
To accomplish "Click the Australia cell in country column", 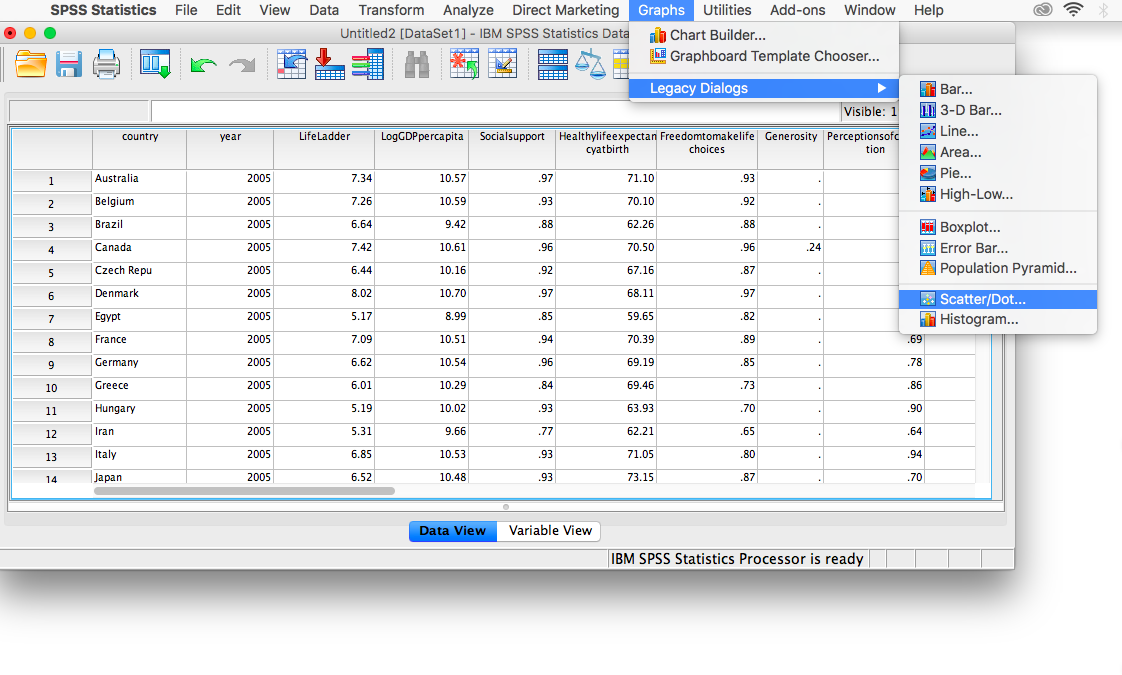I will pyautogui.click(x=140, y=179).
